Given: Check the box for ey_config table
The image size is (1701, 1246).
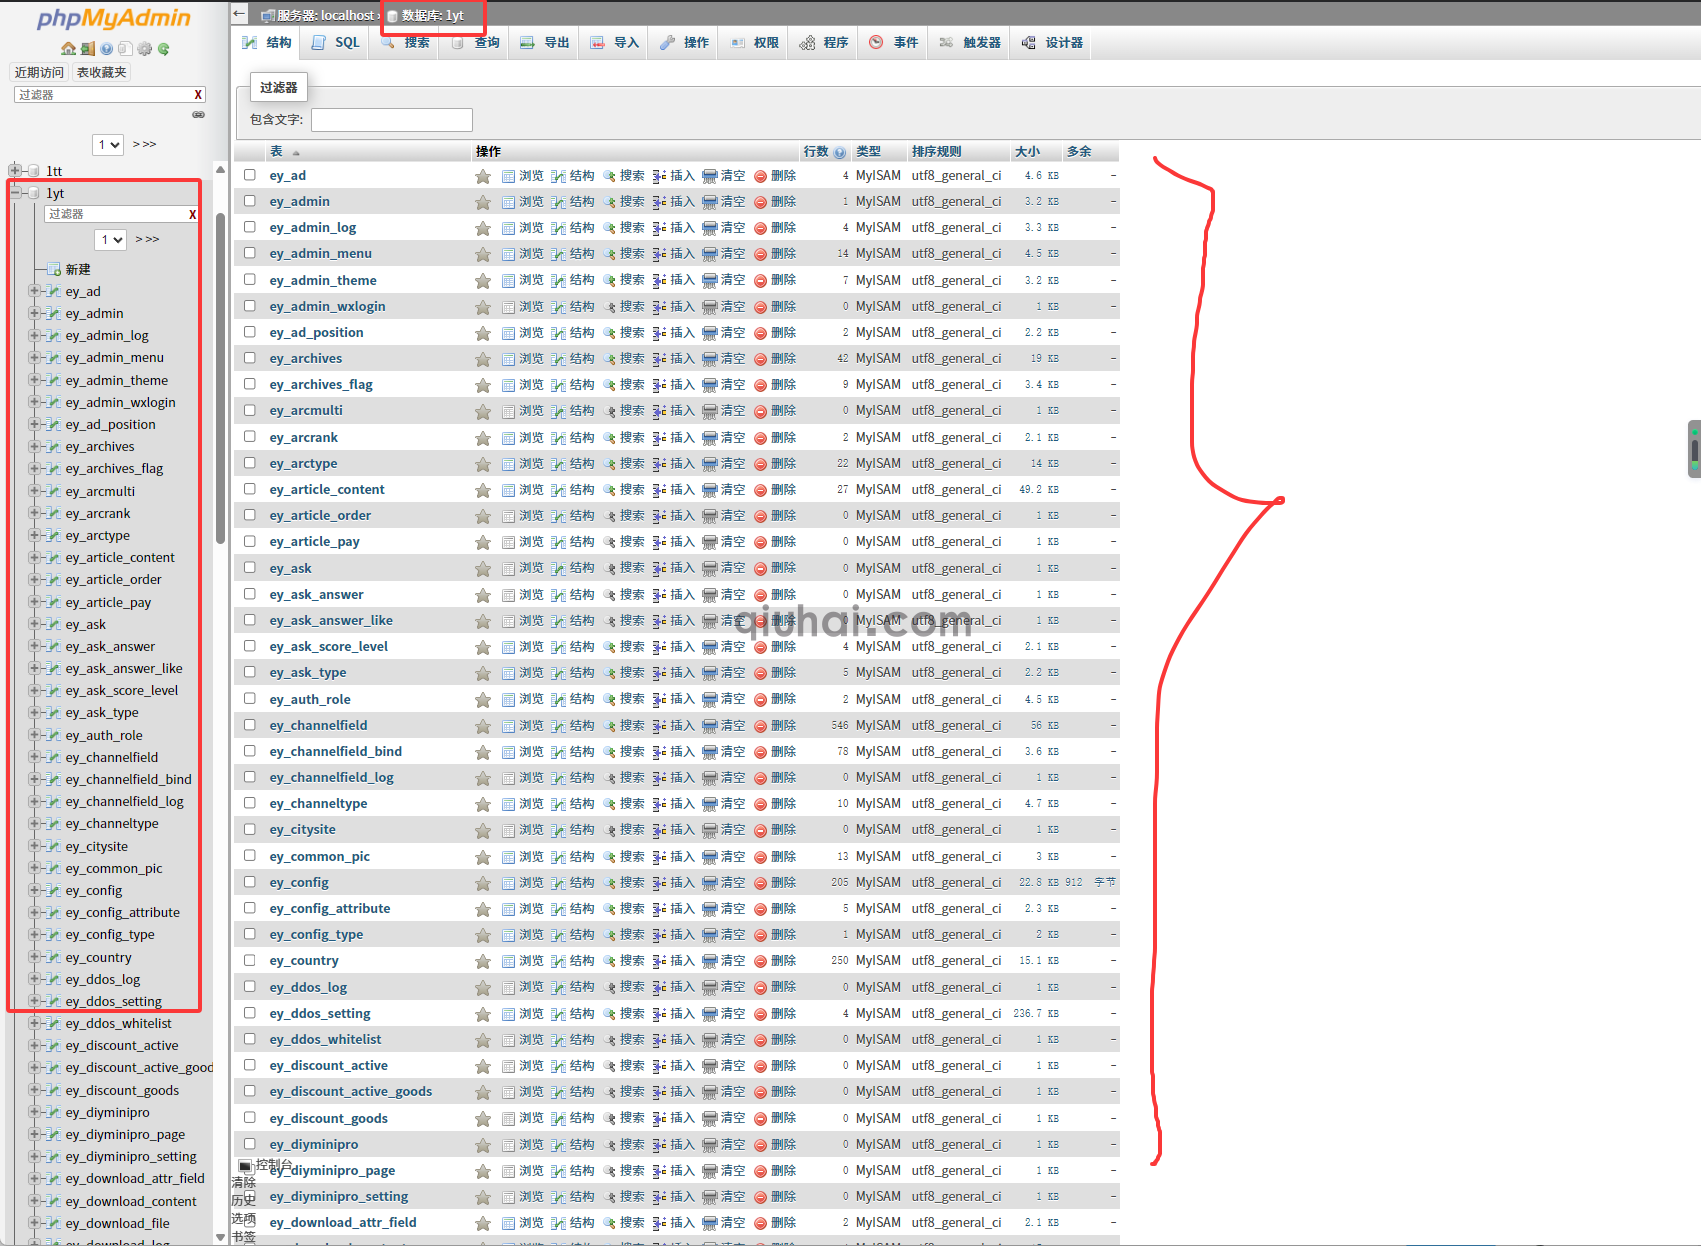Looking at the screenshot, I should click(250, 882).
